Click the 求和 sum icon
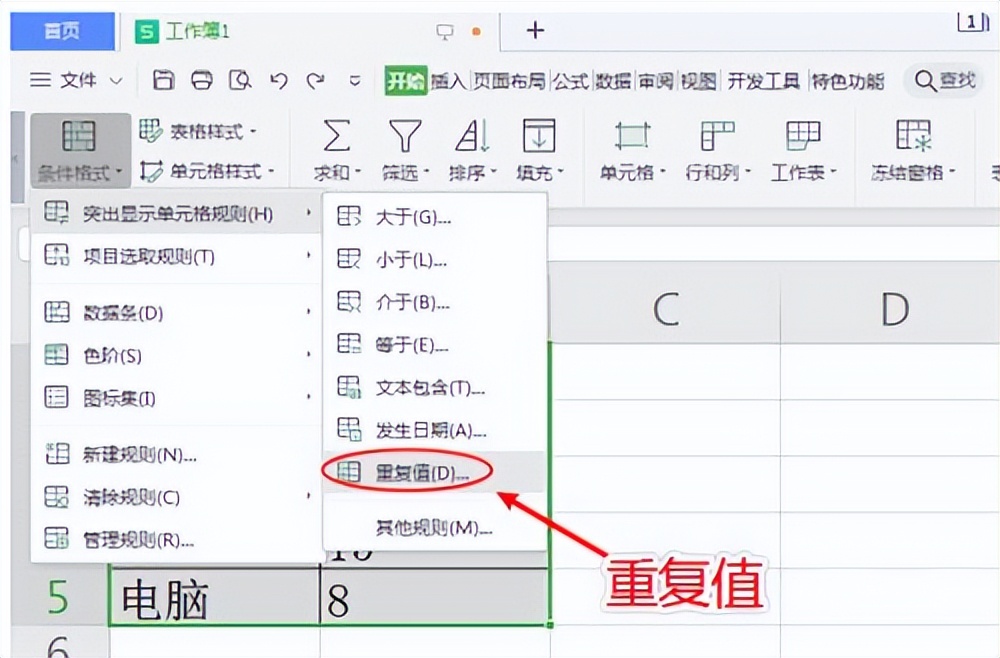 pos(337,135)
